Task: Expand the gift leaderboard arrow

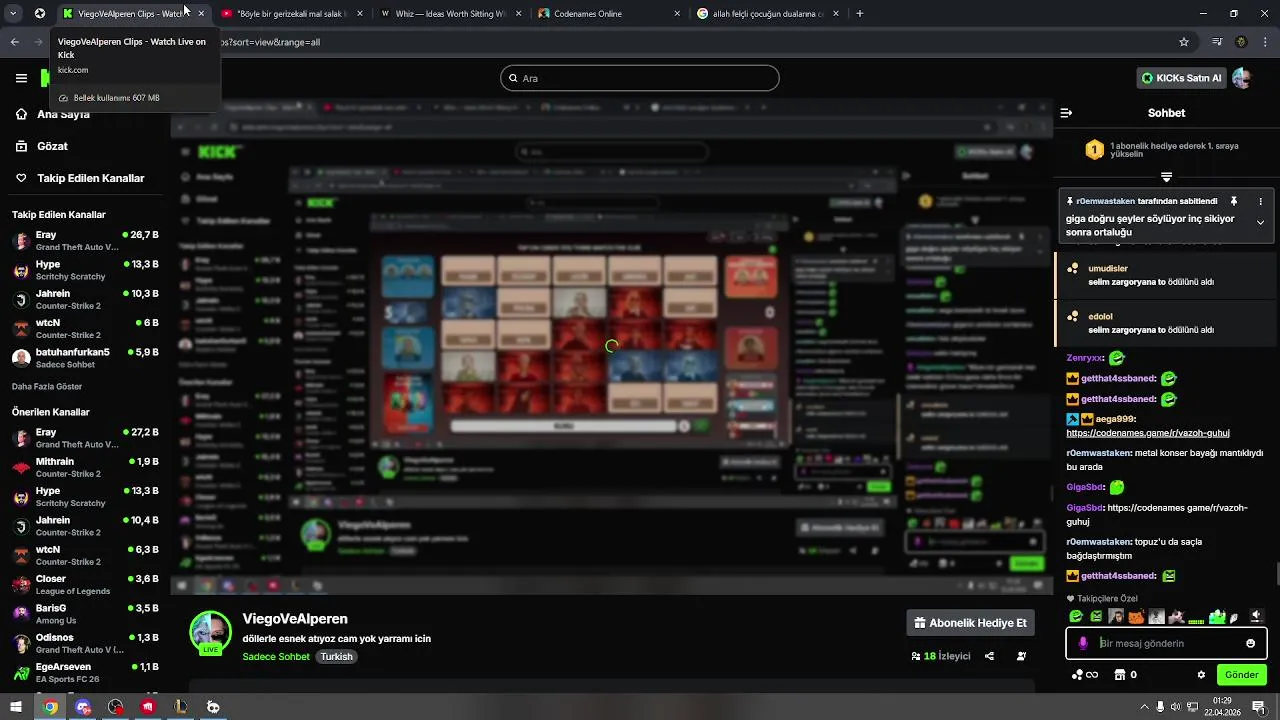Action: point(1166,177)
